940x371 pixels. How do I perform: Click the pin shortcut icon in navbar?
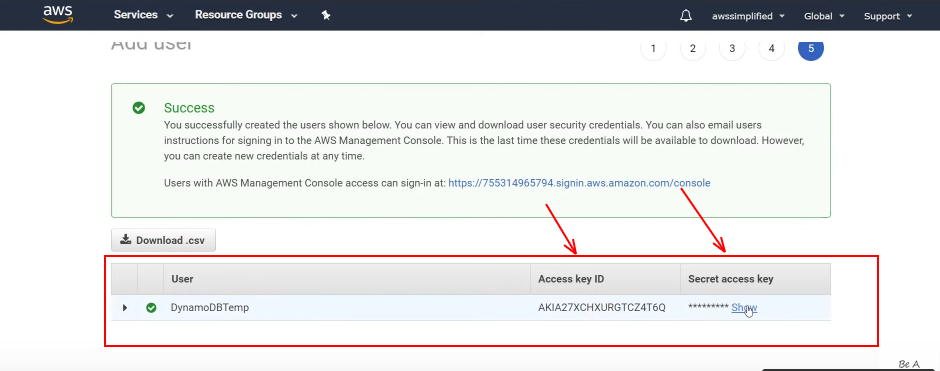coord(326,16)
